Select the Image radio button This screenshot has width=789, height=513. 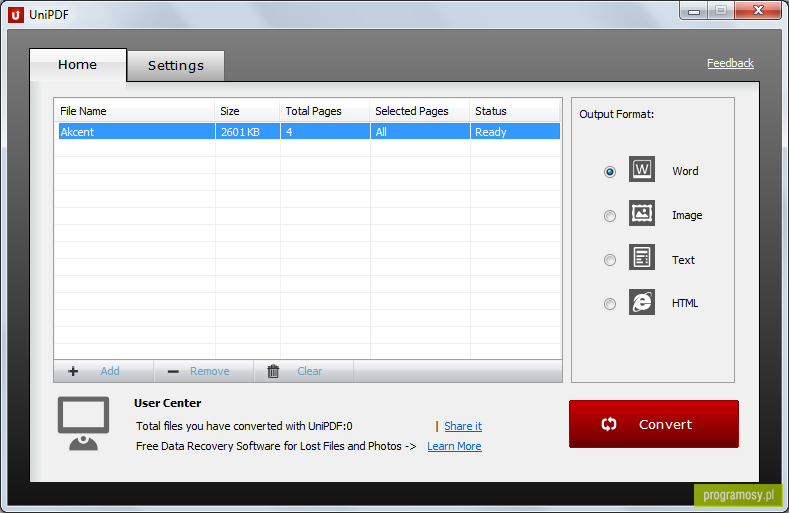[x=609, y=216]
